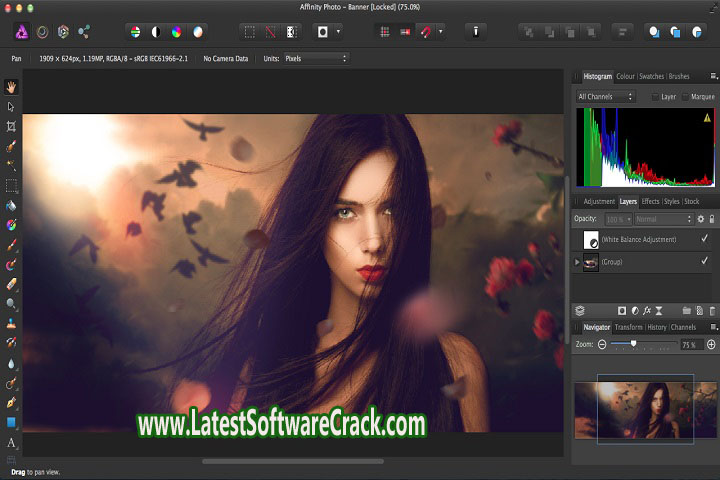720x480 pixels.
Task: Hide the White Balance Adjustment layer
Action: pos(704,238)
